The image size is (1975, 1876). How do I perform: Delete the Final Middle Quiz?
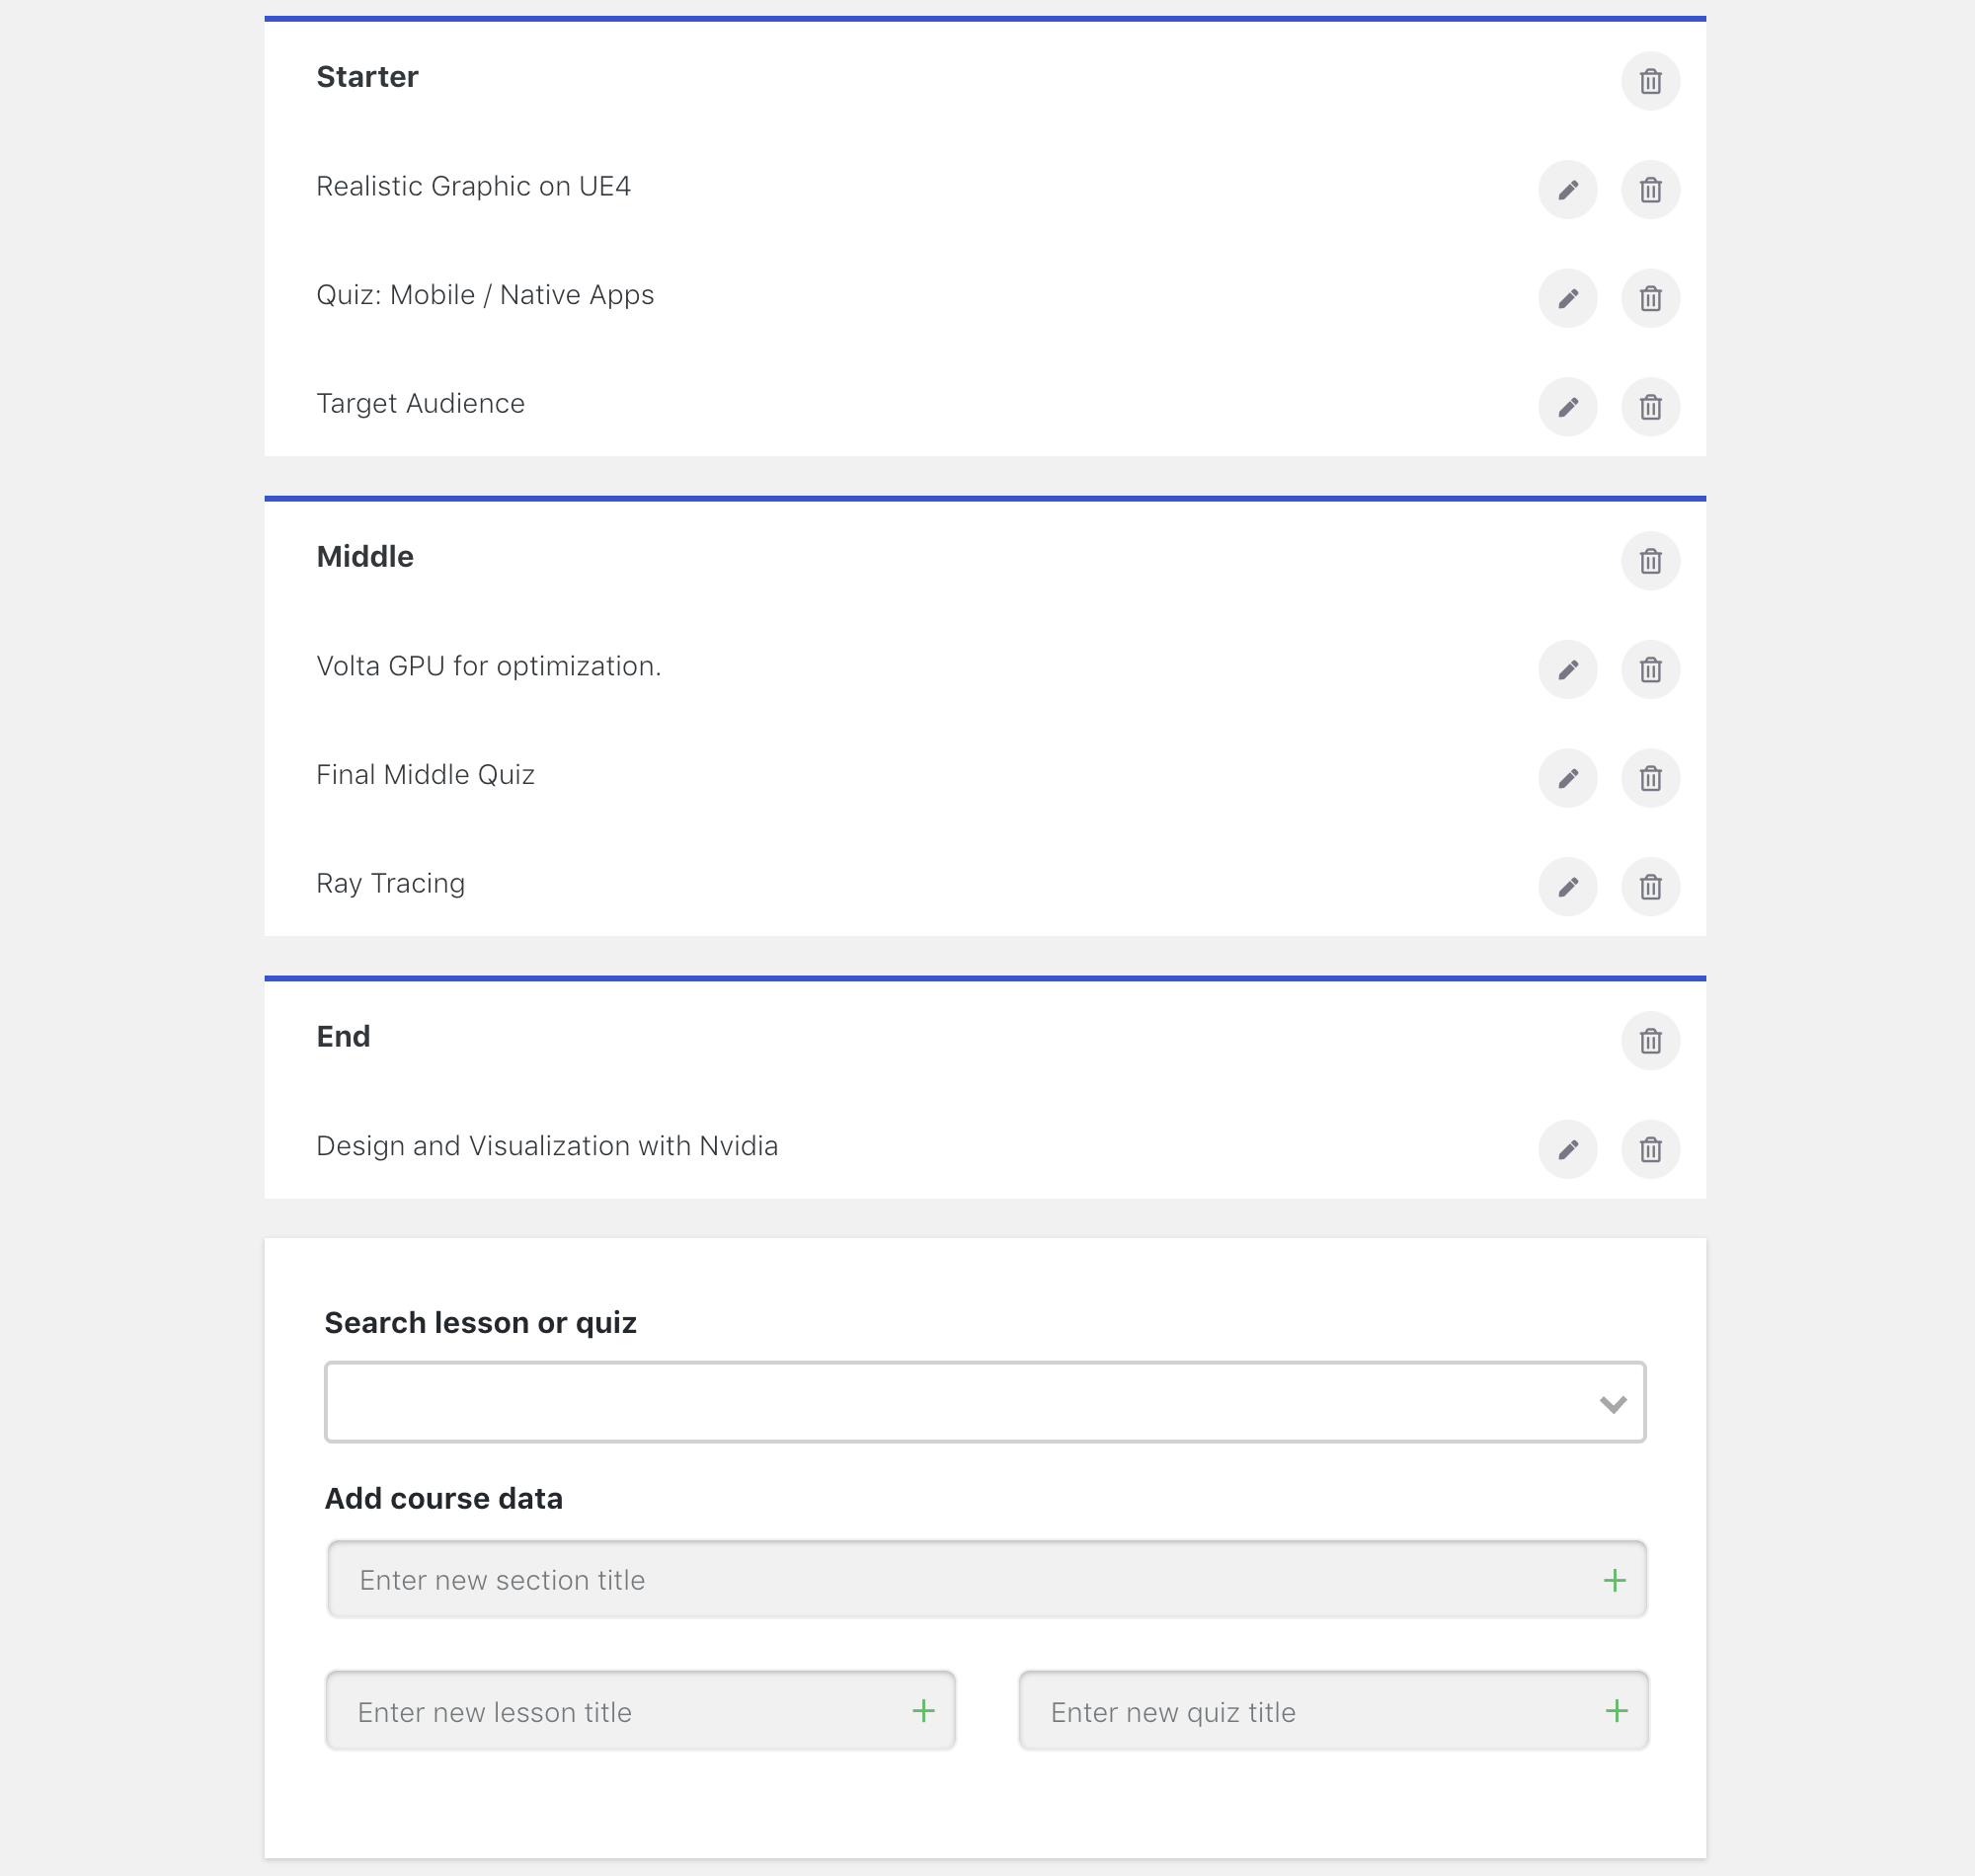[x=1650, y=778]
